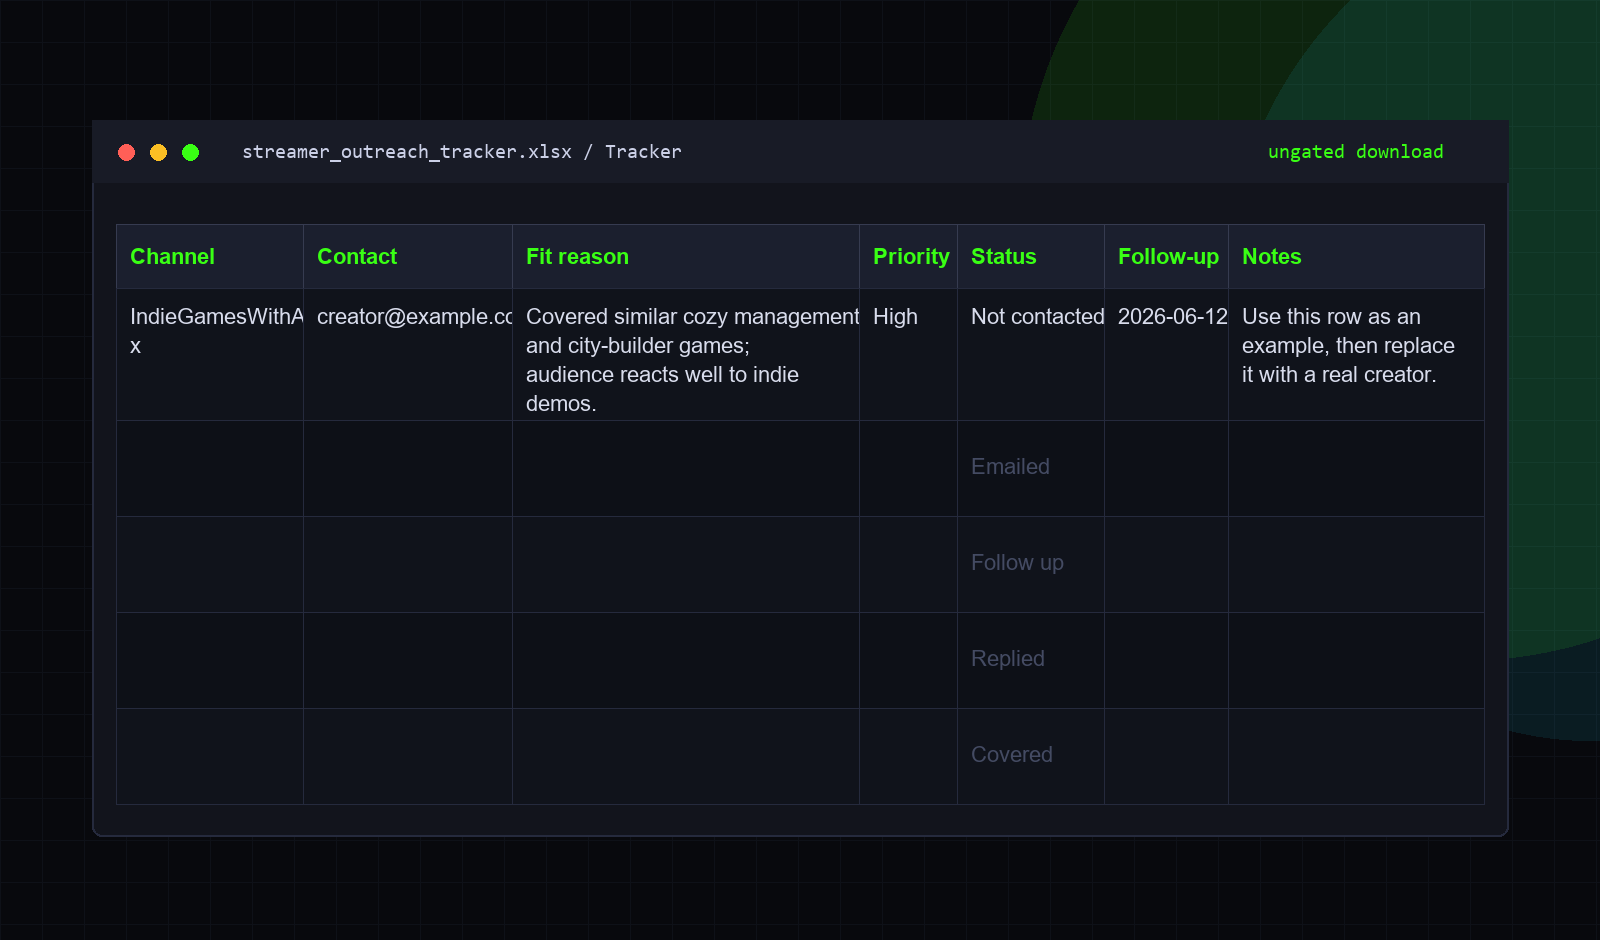Select the IndieGamesWithAx channel cell

coord(210,355)
